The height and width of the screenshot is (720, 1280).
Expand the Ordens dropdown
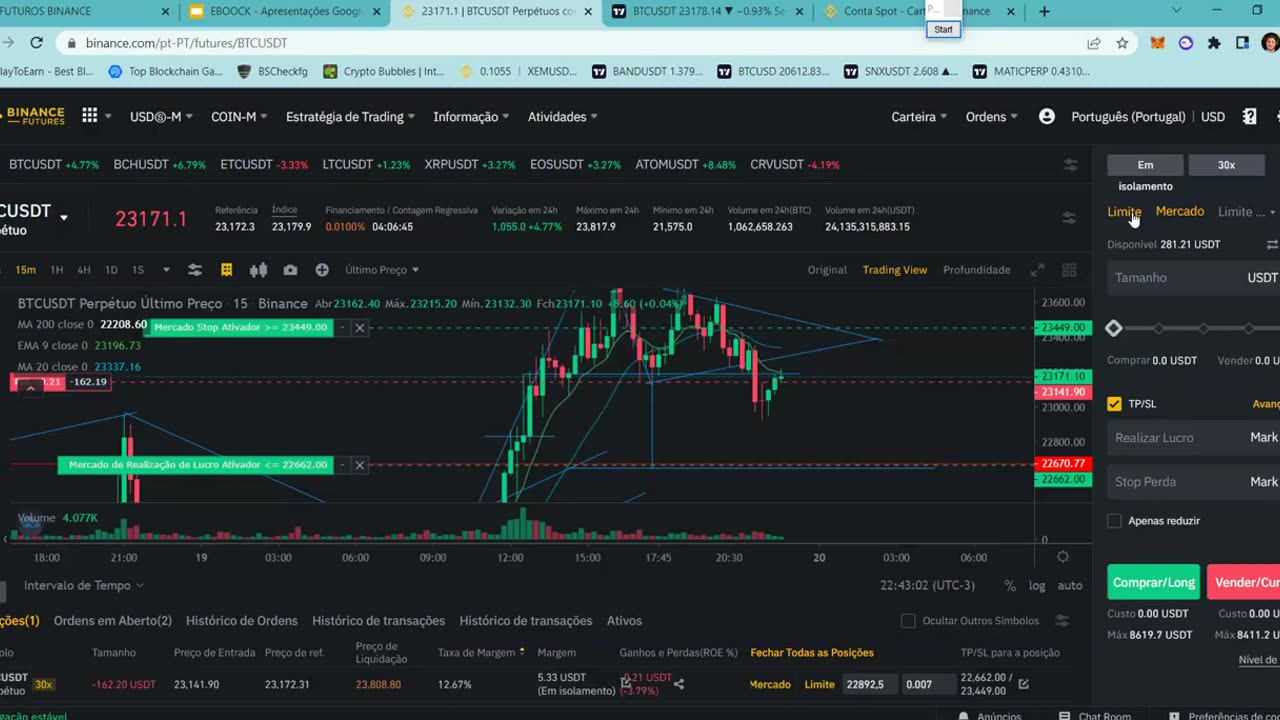click(992, 117)
